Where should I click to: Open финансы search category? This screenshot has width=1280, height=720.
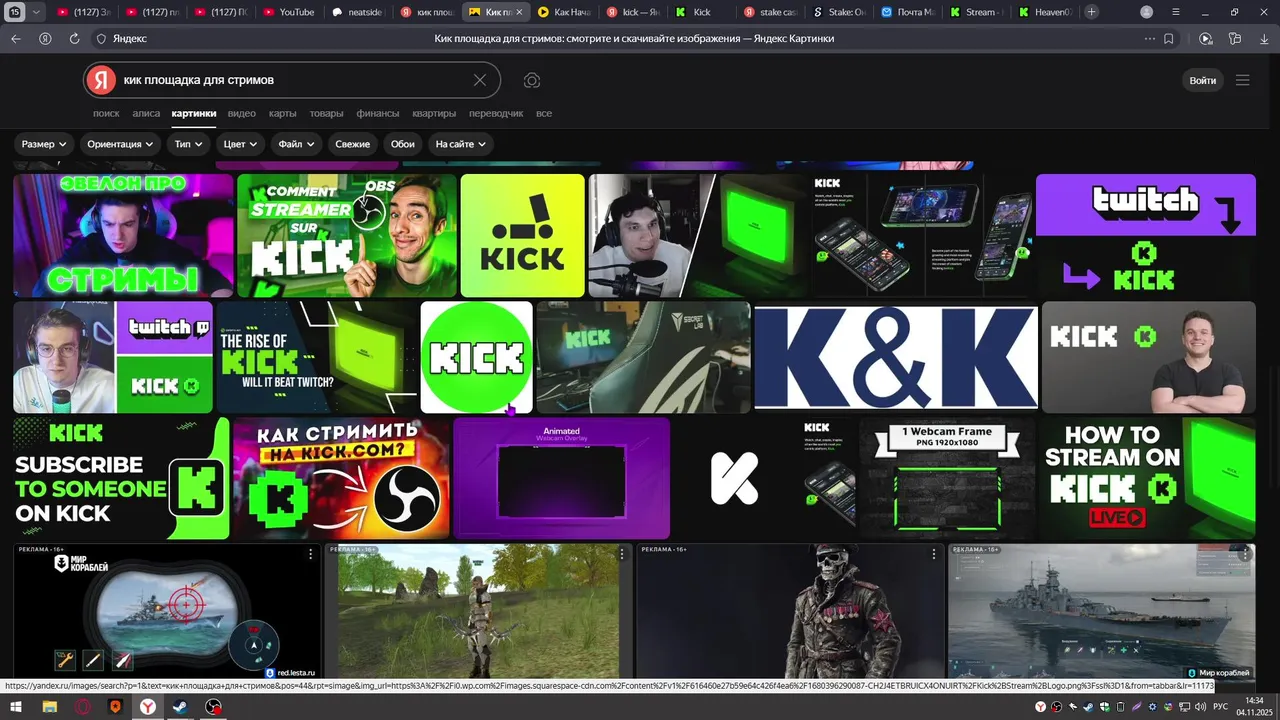378,113
